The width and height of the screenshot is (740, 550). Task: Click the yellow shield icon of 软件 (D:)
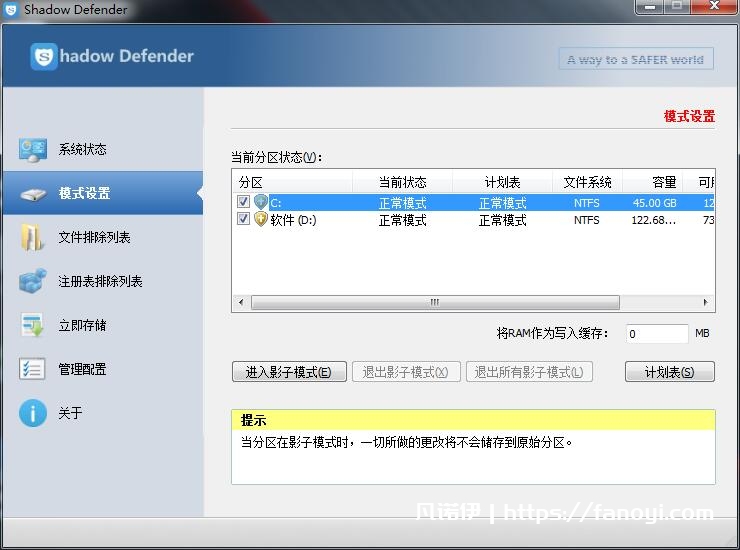[x=261, y=219]
